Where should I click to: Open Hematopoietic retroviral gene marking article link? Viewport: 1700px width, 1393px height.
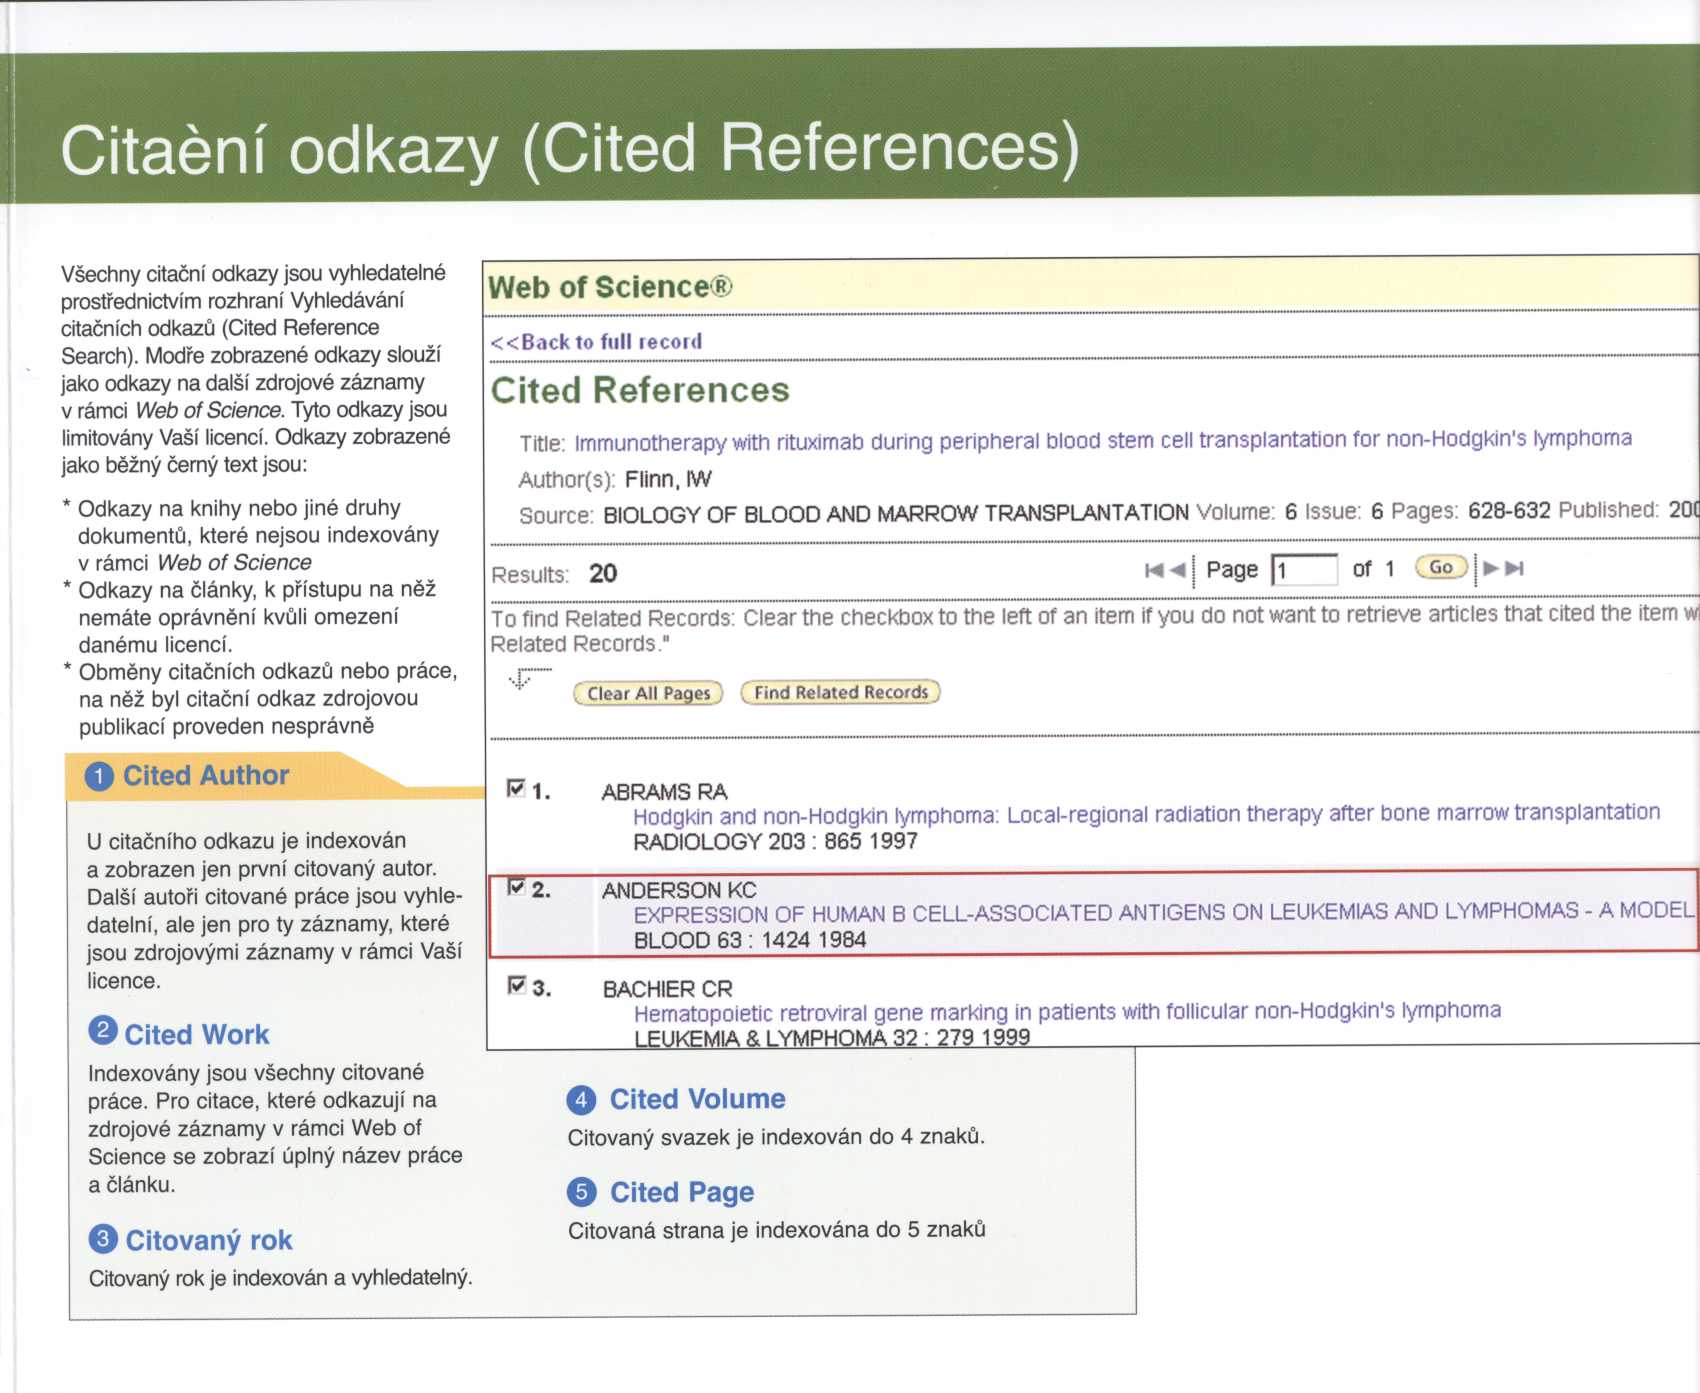click(1067, 1011)
